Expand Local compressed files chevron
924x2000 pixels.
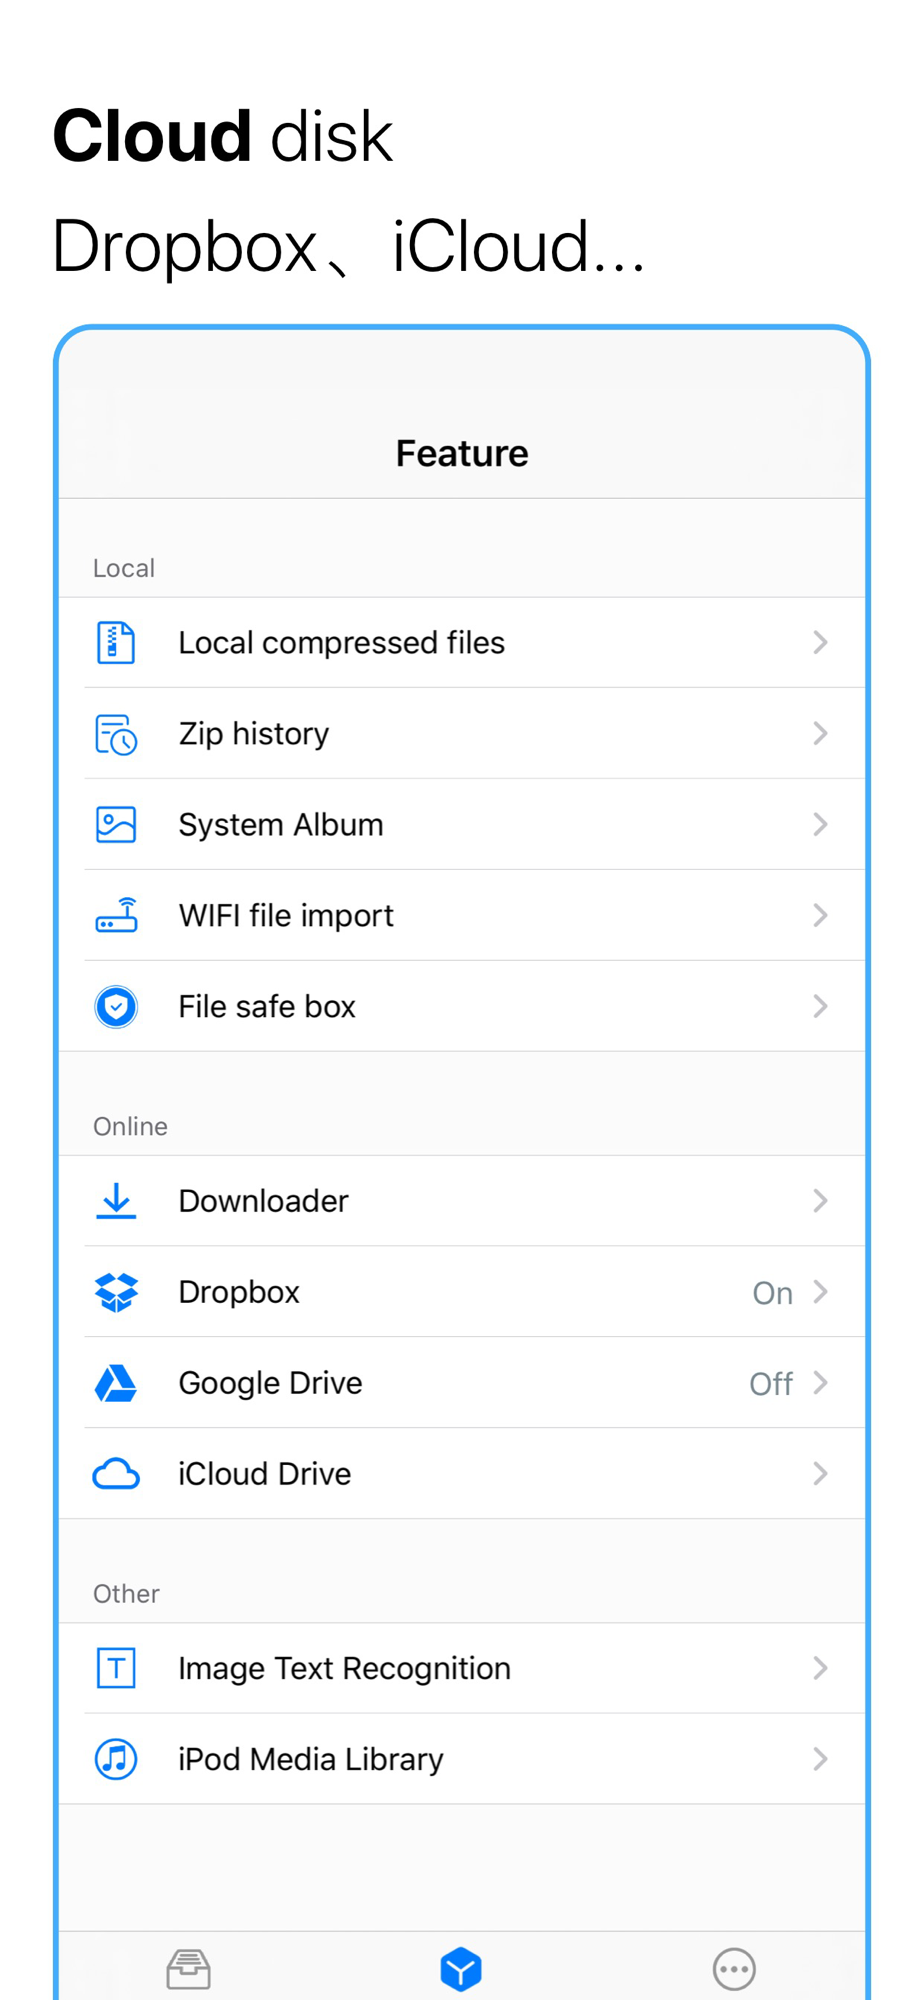(820, 642)
